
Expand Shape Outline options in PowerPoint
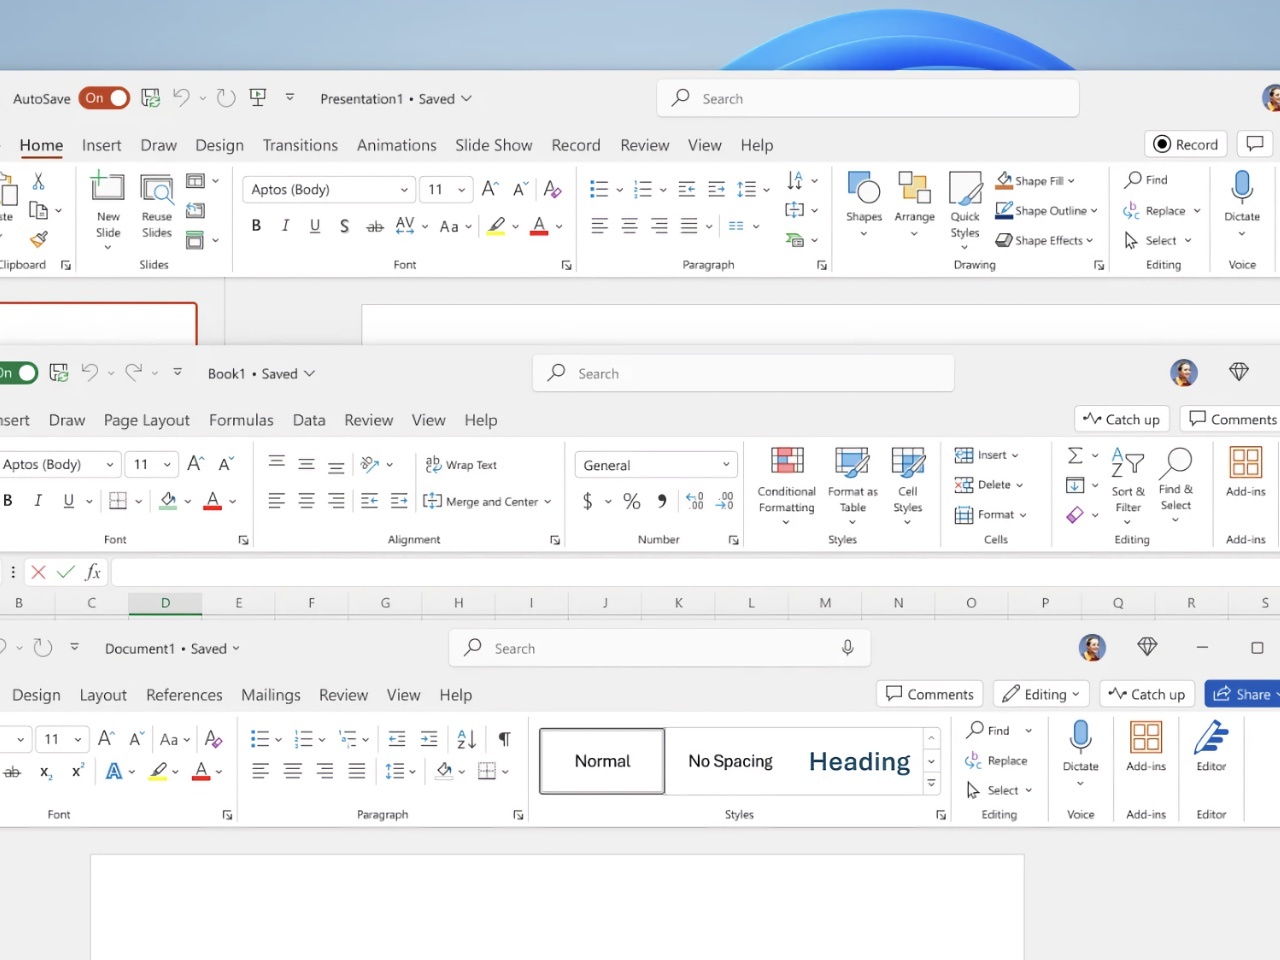pos(1094,211)
